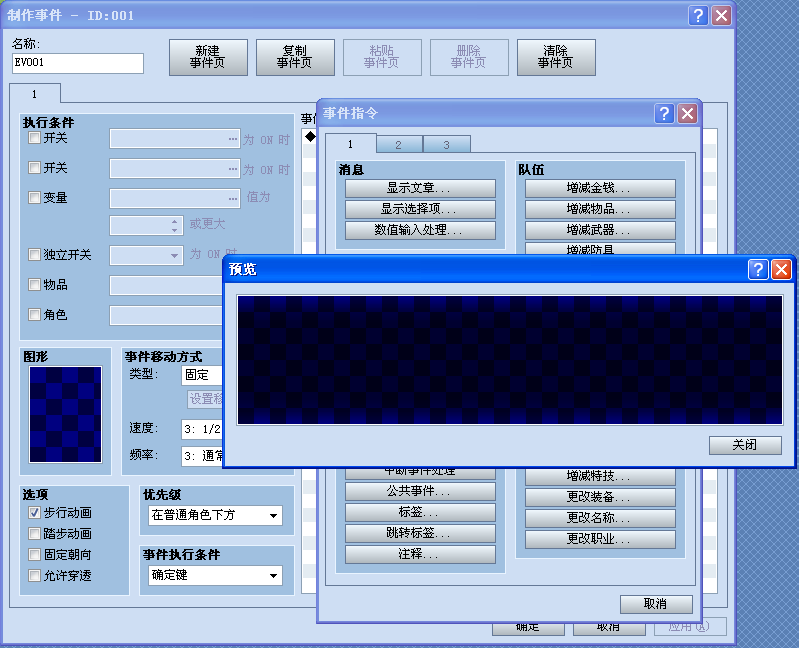The height and width of the screenshot is (648, 799).
Task: Uncheck the 步行动画 option
Action: point(34,512)
